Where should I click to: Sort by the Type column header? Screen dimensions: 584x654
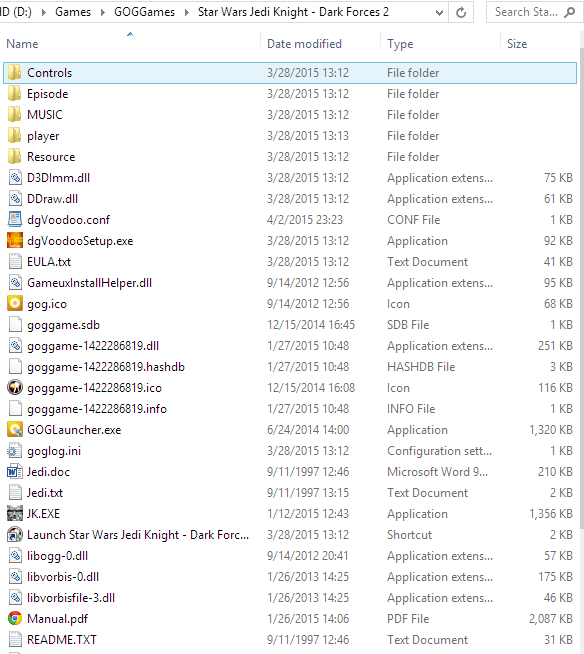pos(400,44)
